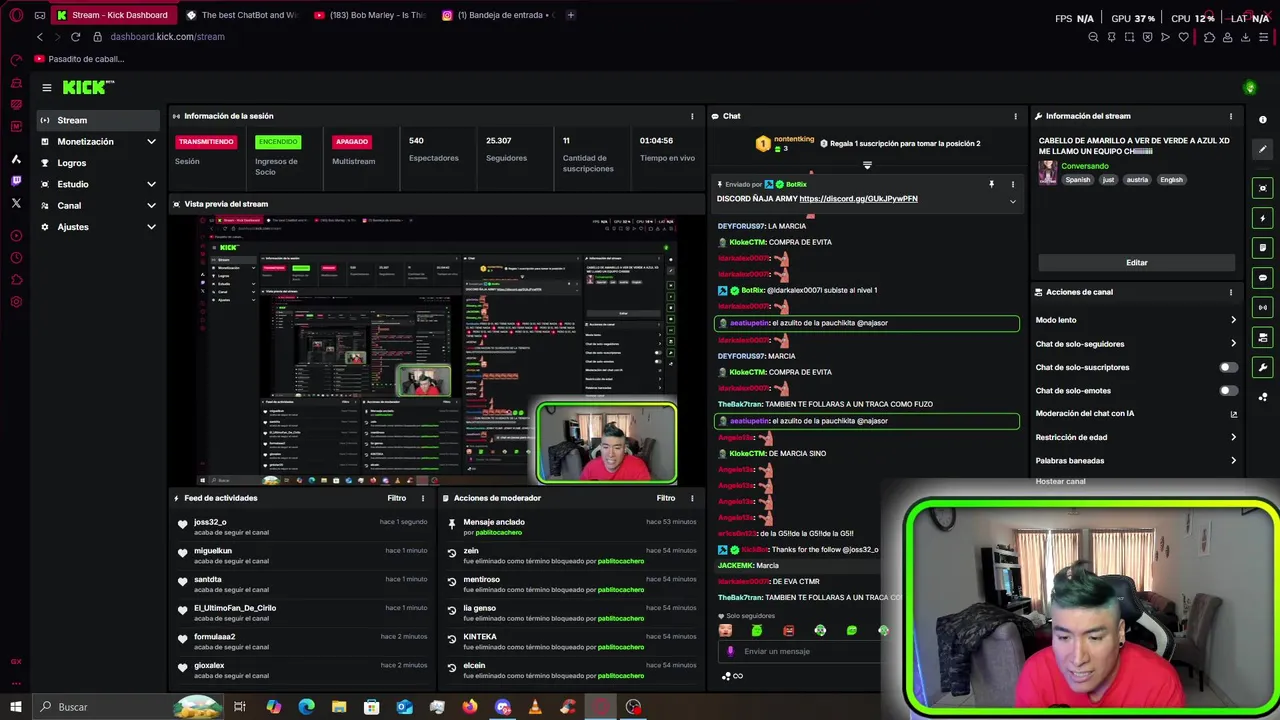Toggle Chat de solo-suscriptores switch
Screen dimensions: 1280x720
[x=1228, y=367]
